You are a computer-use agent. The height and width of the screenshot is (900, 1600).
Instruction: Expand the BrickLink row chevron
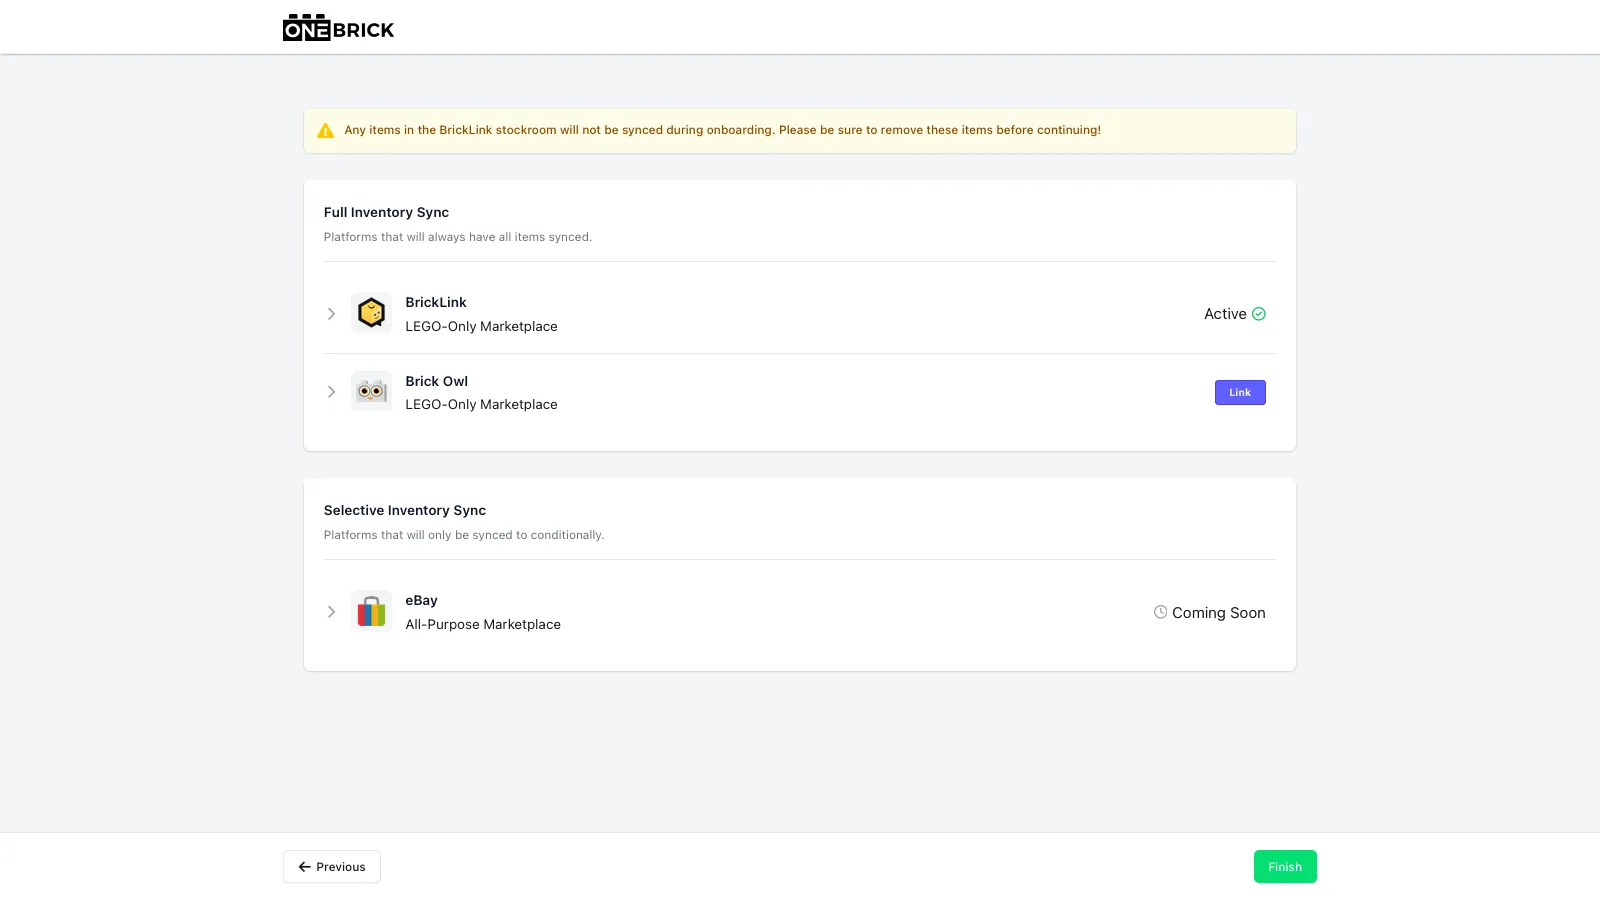click(331, 314)
